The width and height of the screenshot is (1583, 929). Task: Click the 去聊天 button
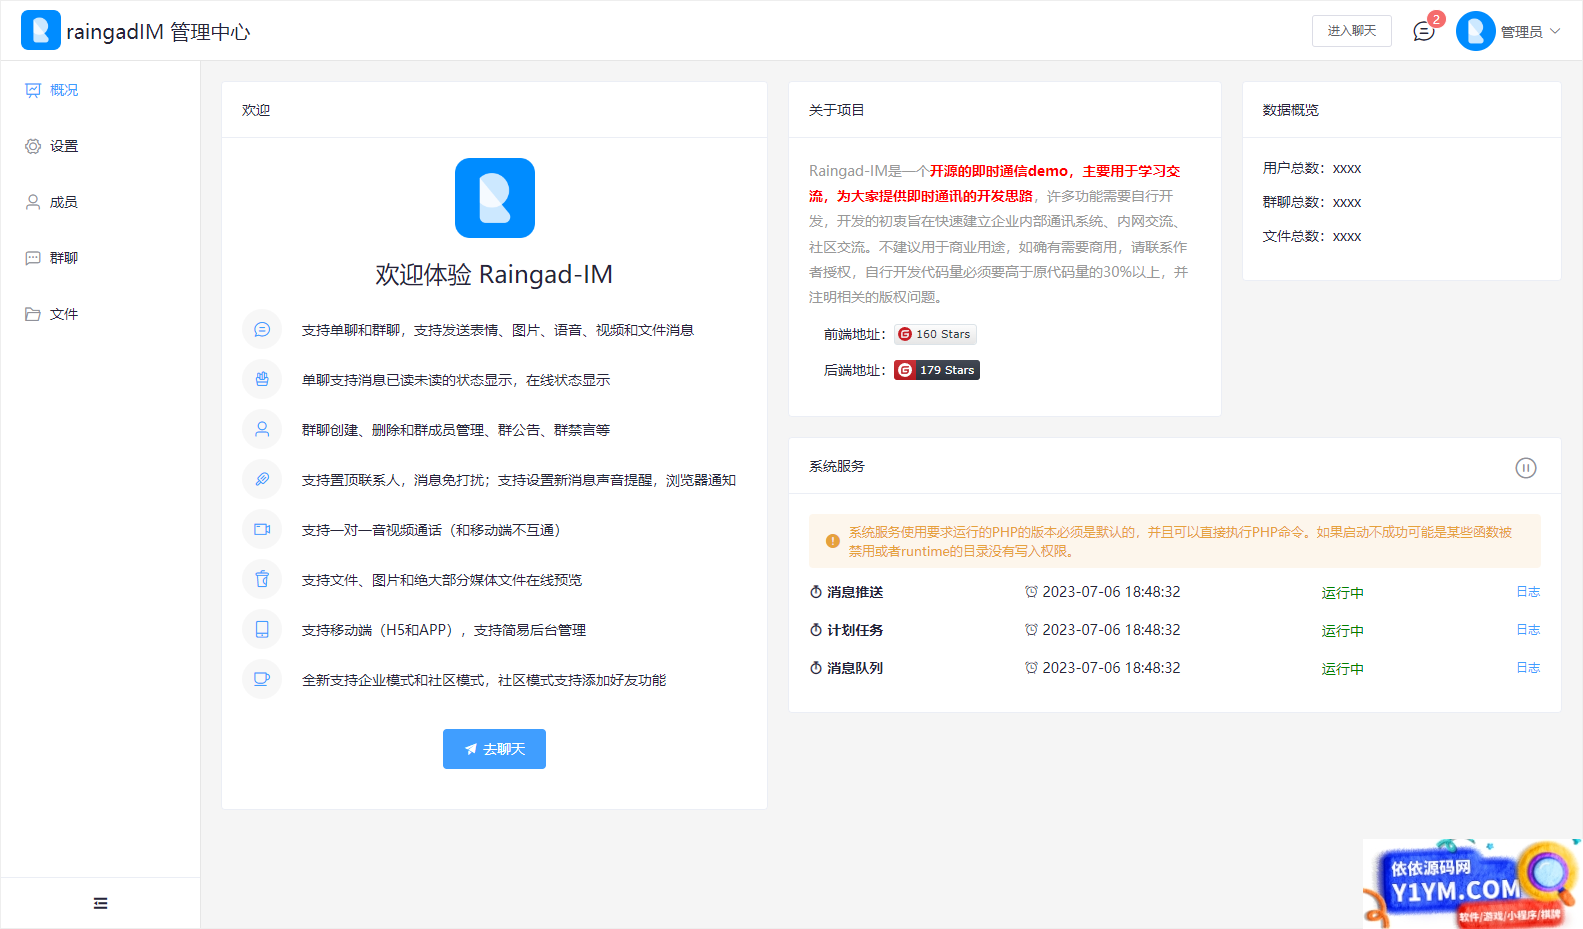click(494, 749)
